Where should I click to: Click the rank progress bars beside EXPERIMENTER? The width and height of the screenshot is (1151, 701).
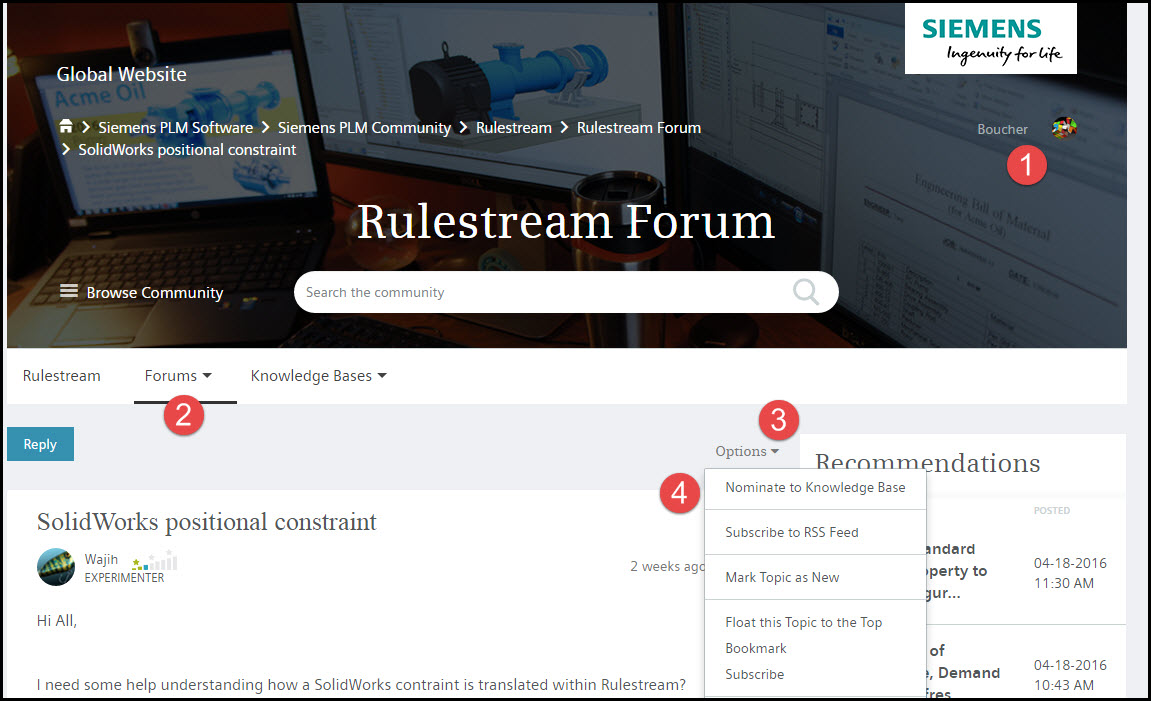click(154, 562)
